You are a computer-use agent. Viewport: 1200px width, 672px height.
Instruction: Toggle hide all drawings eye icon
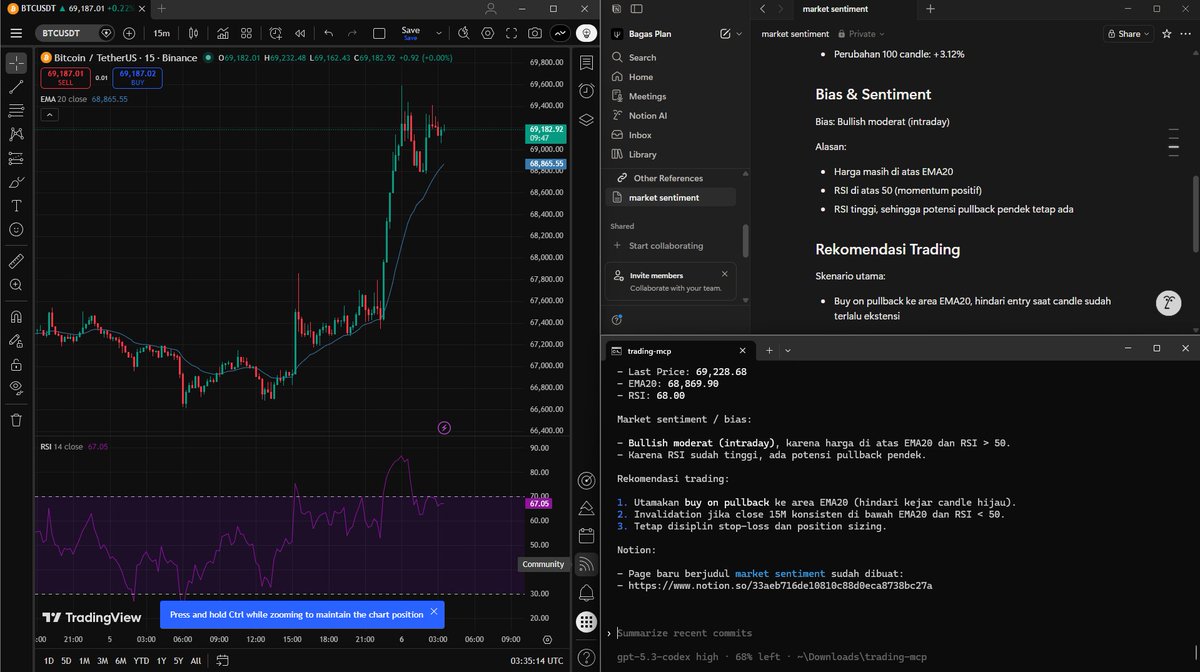click(x=16, y=388)
